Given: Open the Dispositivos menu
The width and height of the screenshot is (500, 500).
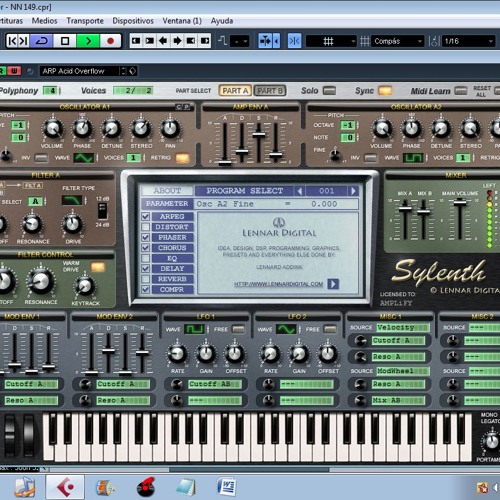Looking at the screenshot, I should pyautogui.click(x=133, y=21).
